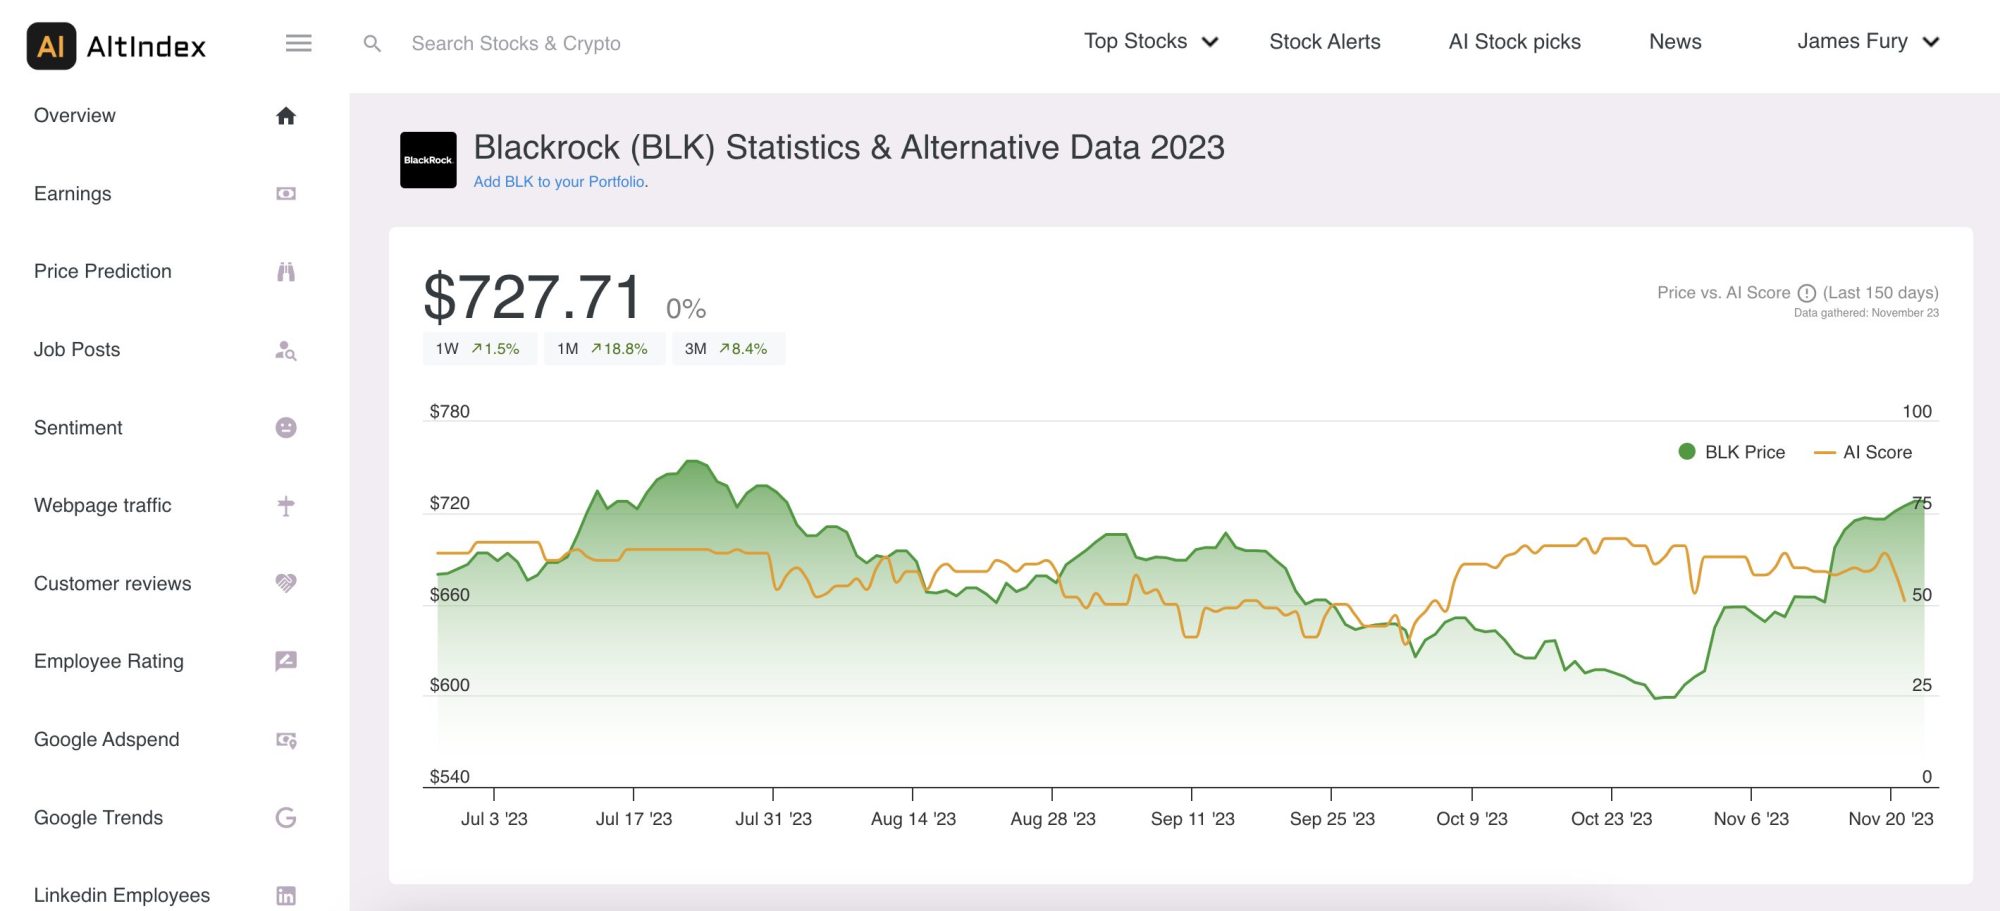Open the Stock Alerts menu item
Screen dimensions: 2000x911
1325,41
